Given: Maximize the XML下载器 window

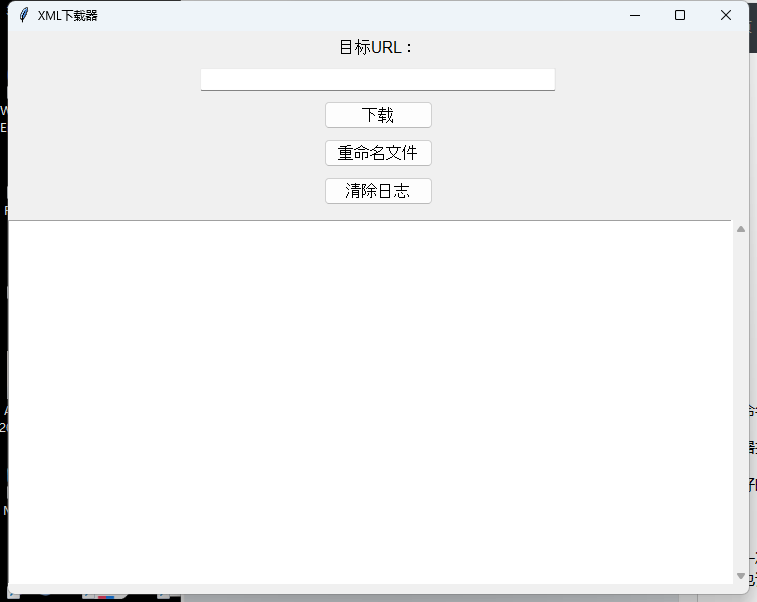Looking at the screenshot, I should pos(680,15).
